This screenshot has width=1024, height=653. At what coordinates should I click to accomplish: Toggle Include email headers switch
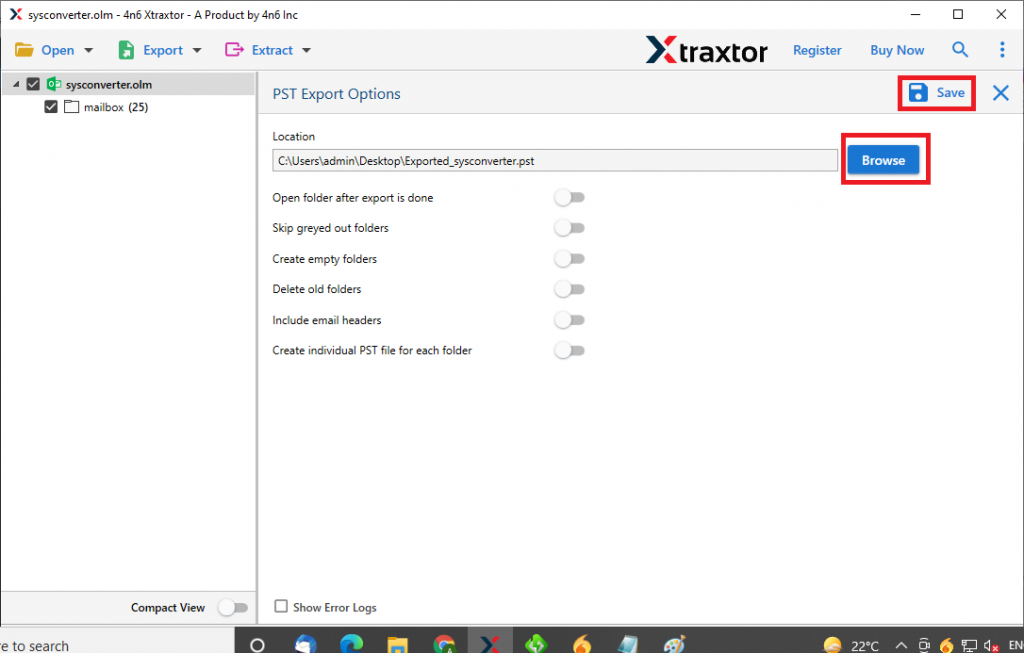(x=569, y=320)
